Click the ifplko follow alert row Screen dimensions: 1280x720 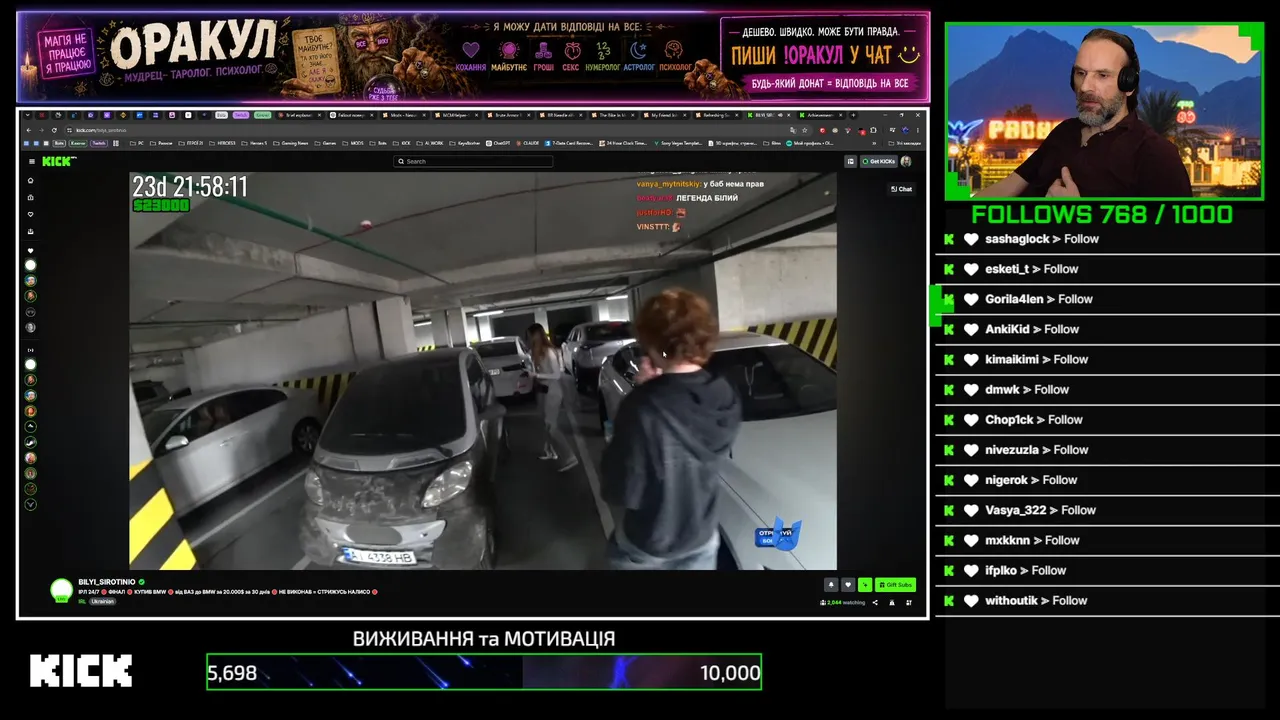coord(1107,570)
